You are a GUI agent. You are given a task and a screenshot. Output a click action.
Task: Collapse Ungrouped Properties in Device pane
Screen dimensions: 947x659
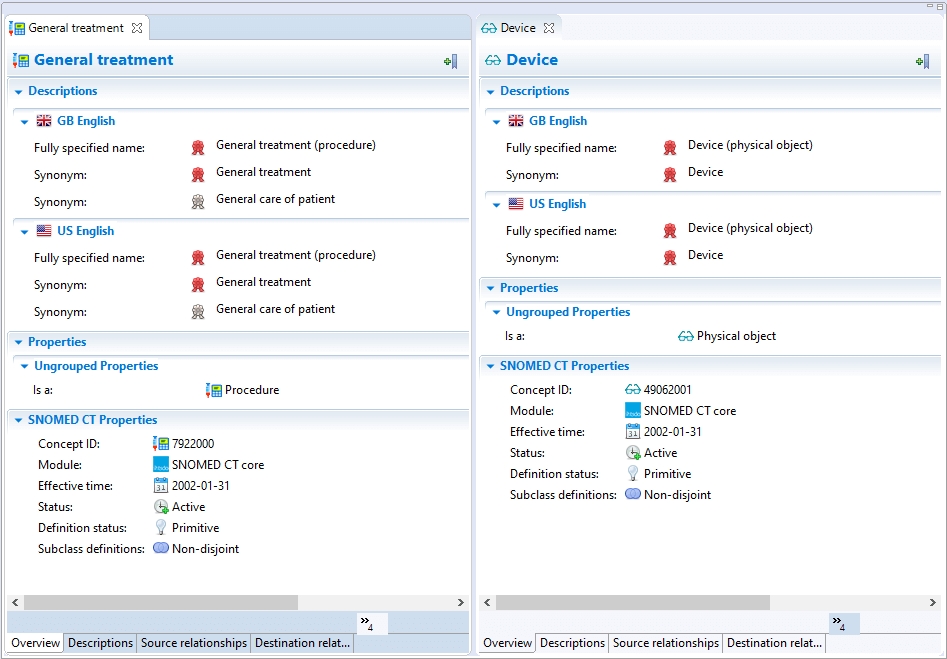coord(497,313)
